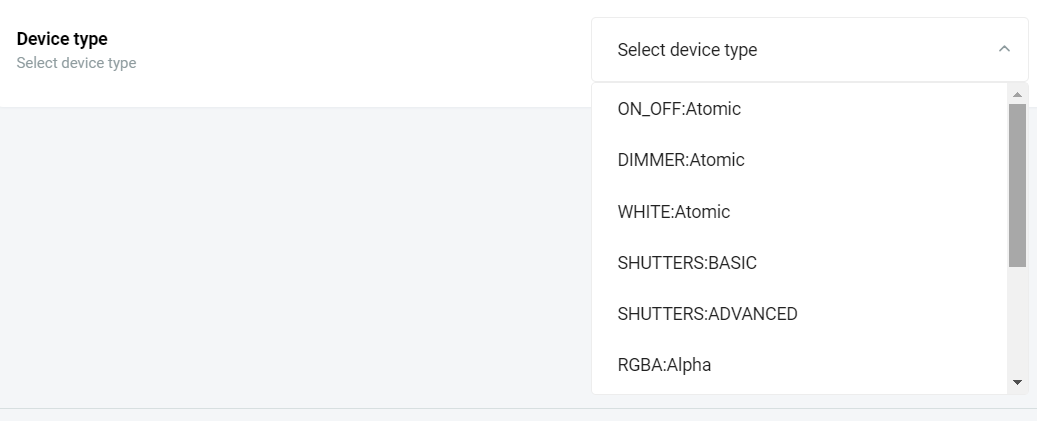
Task: Pick the WHITE:Atomic device type
Action: [674, 212]
